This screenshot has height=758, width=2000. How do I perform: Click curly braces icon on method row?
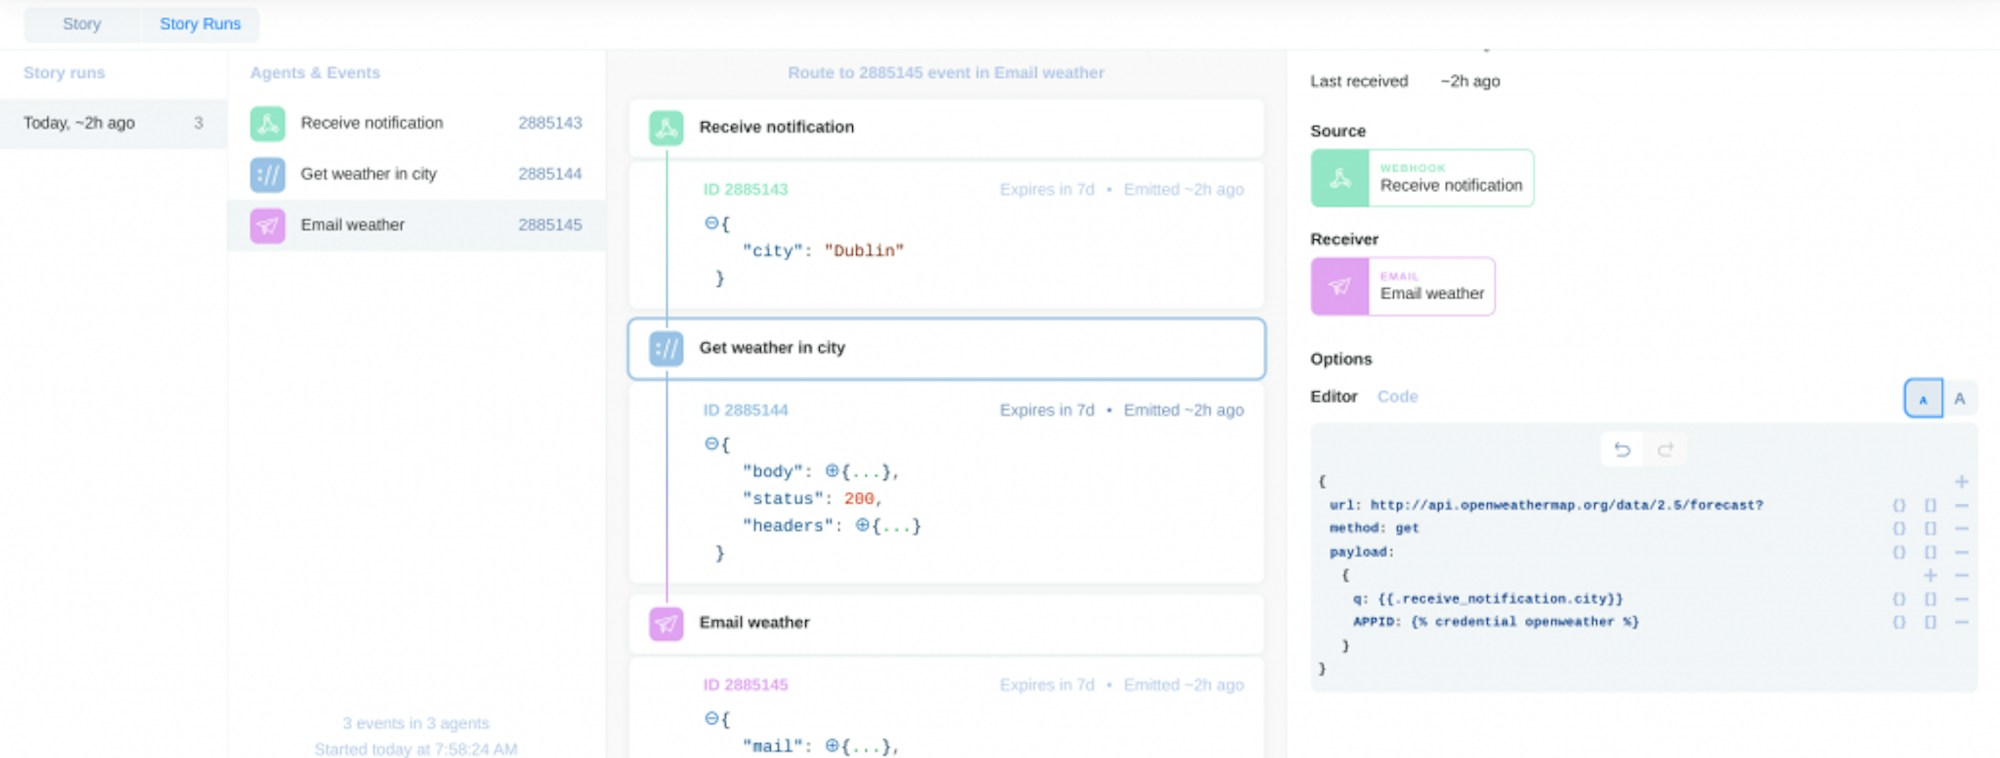[x=1899, y=528]
